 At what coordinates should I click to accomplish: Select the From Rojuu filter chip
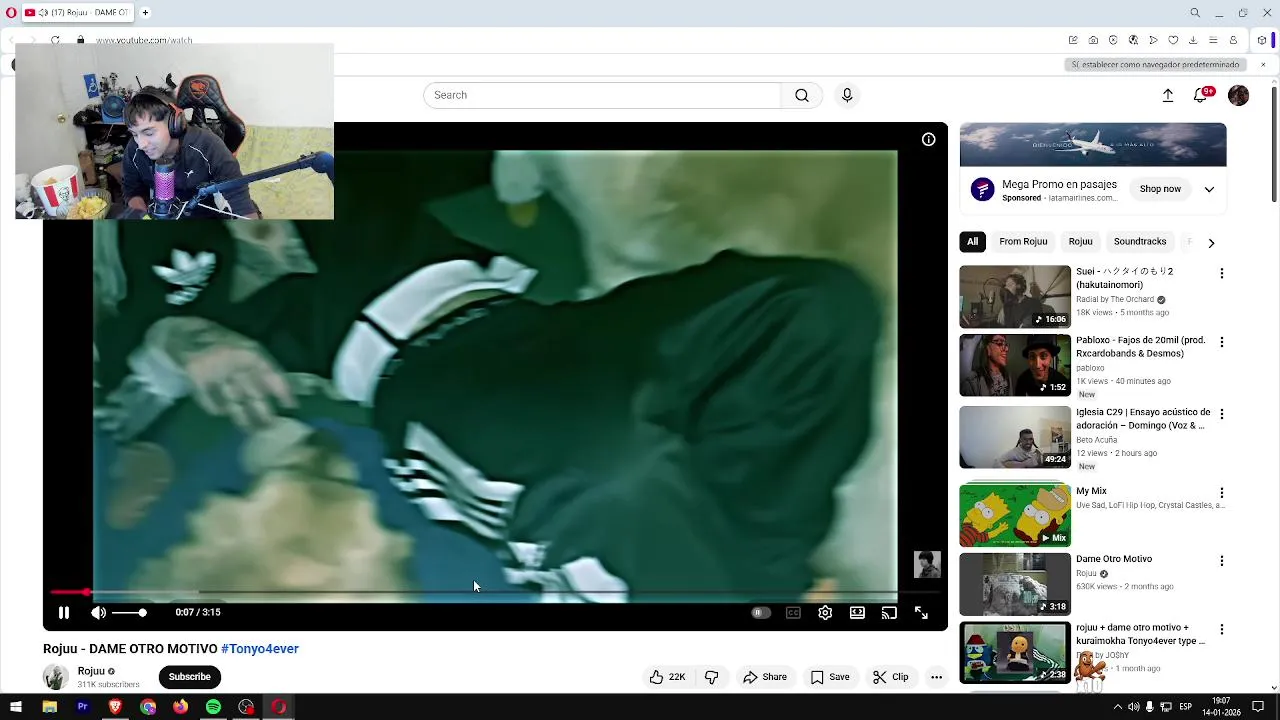1023,242
